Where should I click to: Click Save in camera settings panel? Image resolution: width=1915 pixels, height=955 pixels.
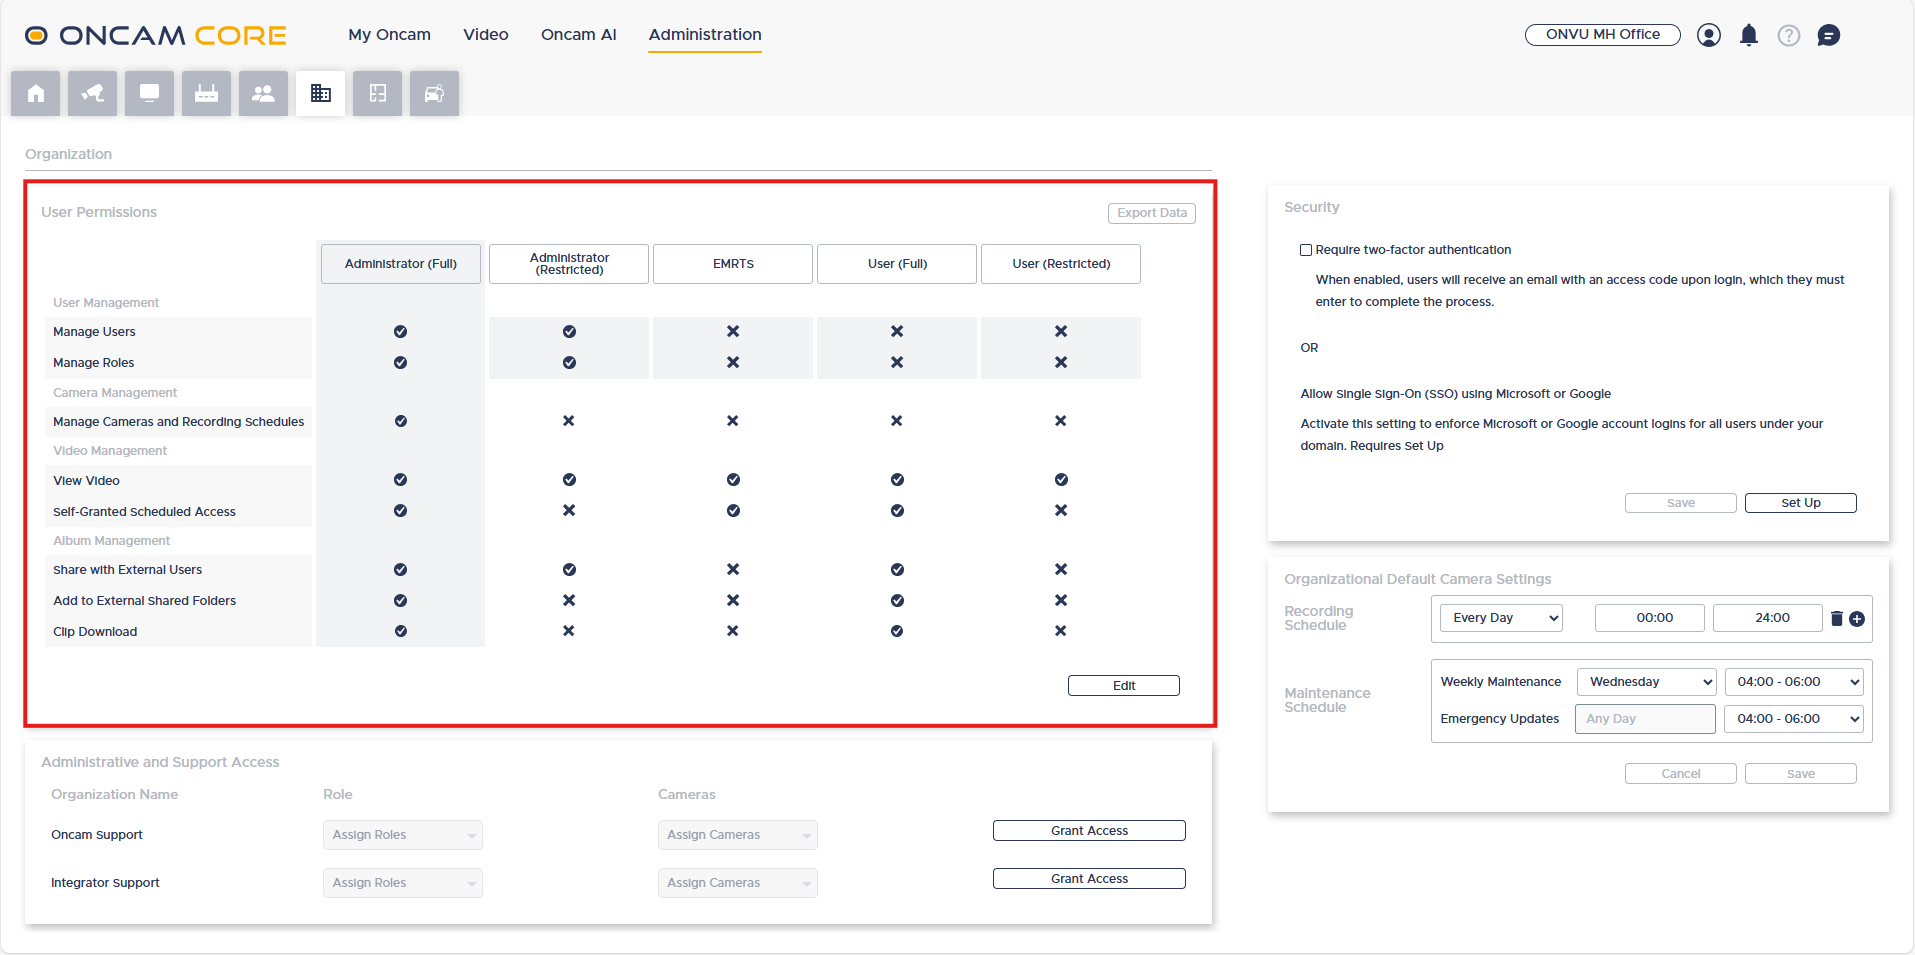pos(1801,774)
